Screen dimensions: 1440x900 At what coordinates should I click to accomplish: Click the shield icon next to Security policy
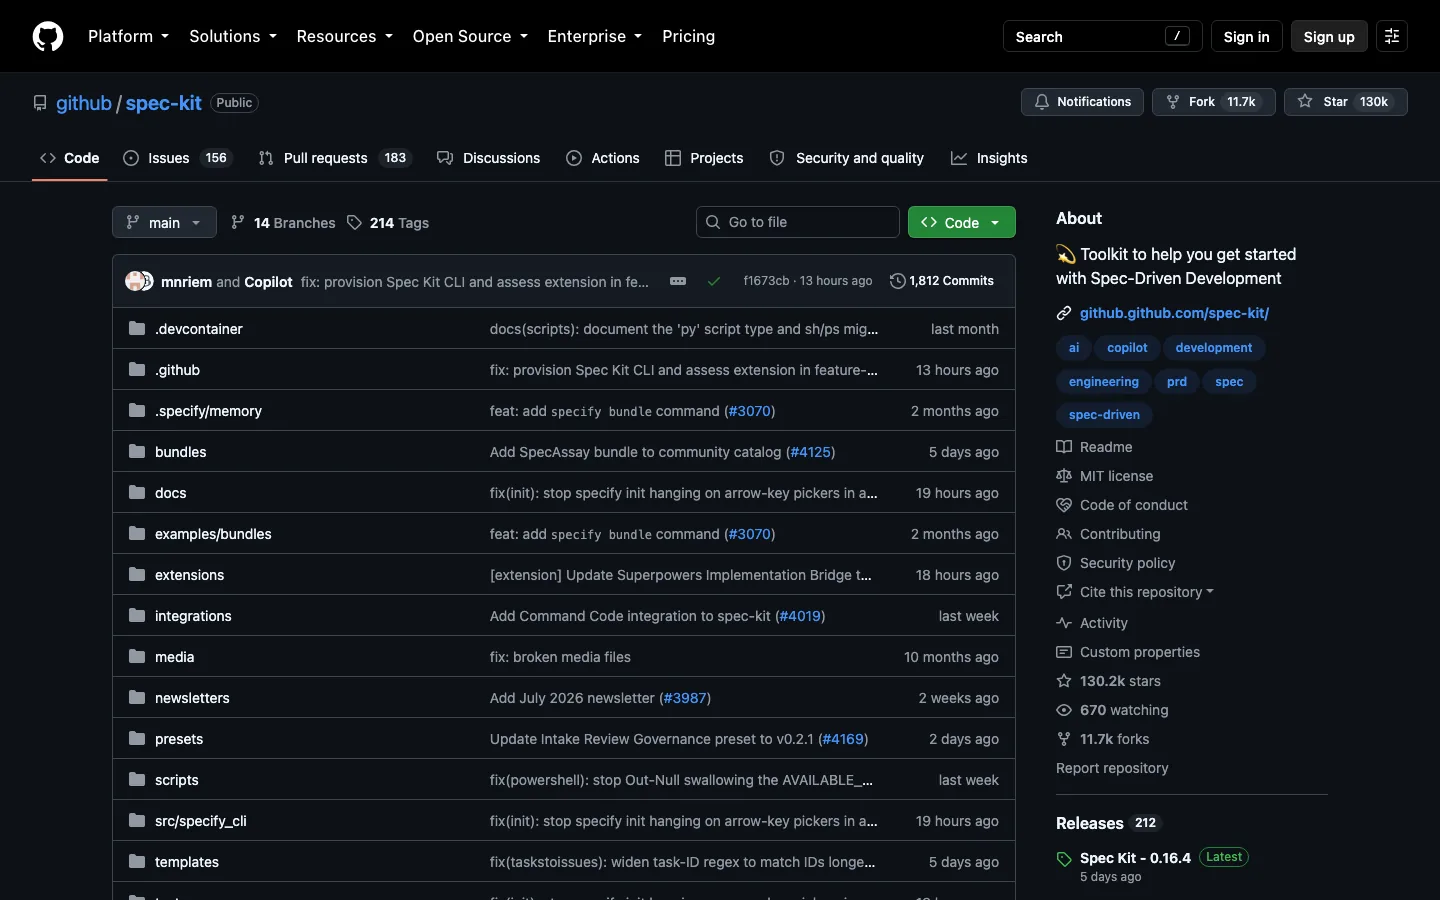pos(1064,563)
